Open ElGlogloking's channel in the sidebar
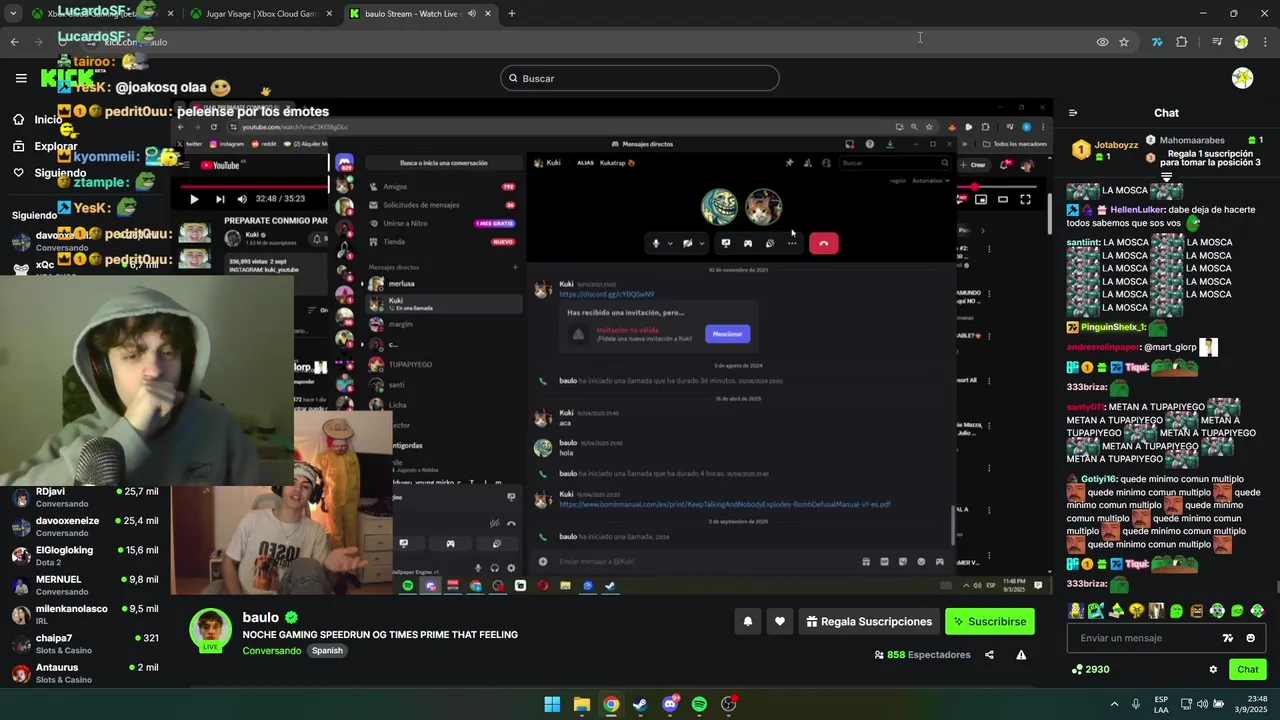 coord(85,555)
